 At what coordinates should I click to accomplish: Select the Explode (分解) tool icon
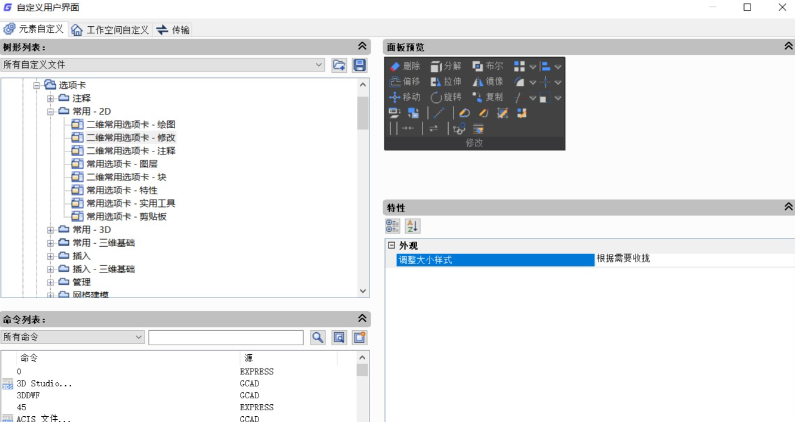(436, 66)
